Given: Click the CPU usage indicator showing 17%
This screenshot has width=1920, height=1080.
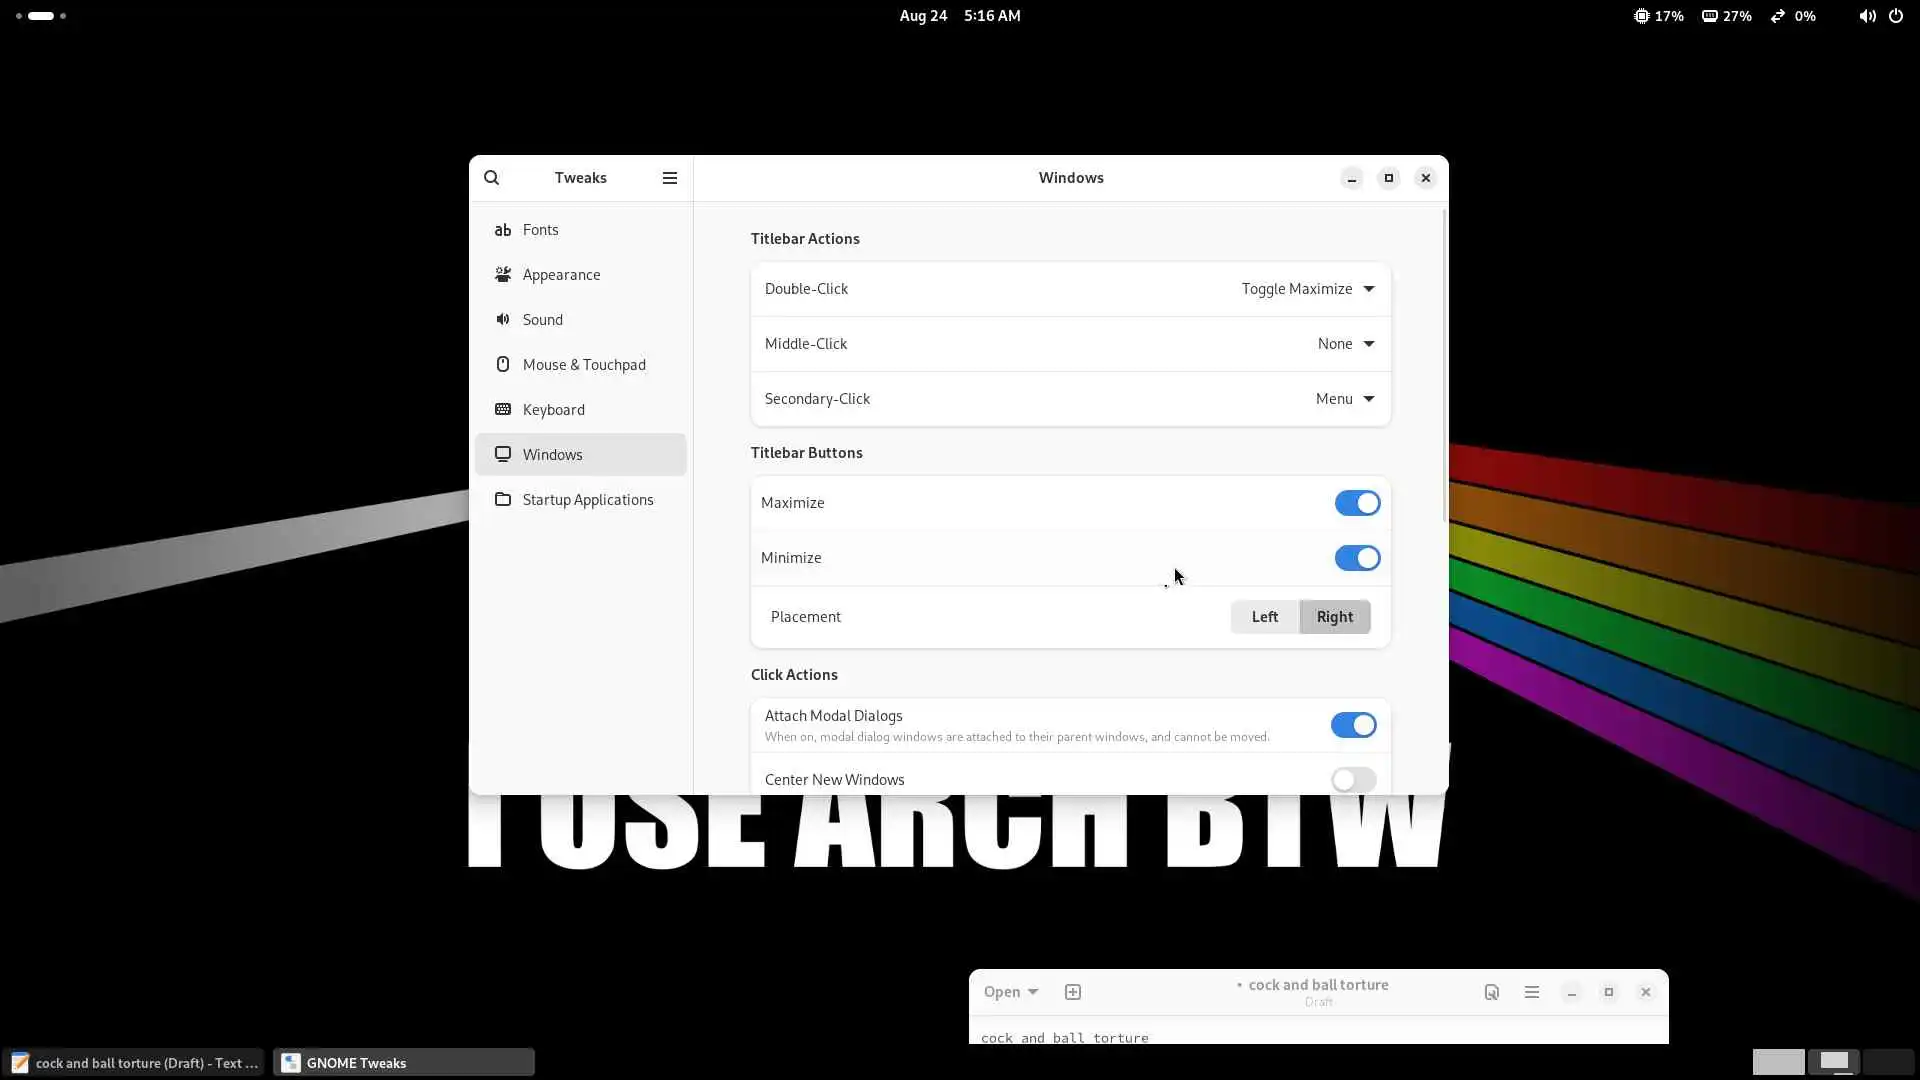Looking at the screenshot, I should [x=1658, y=16].
